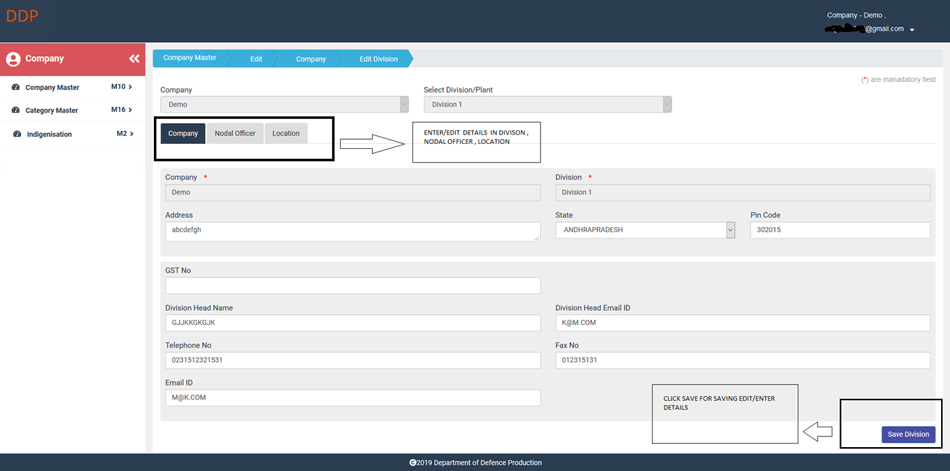The image size is (950, 471).
Task: Click the Company Master dashboard icon
Action: click(x=16, y=87)
